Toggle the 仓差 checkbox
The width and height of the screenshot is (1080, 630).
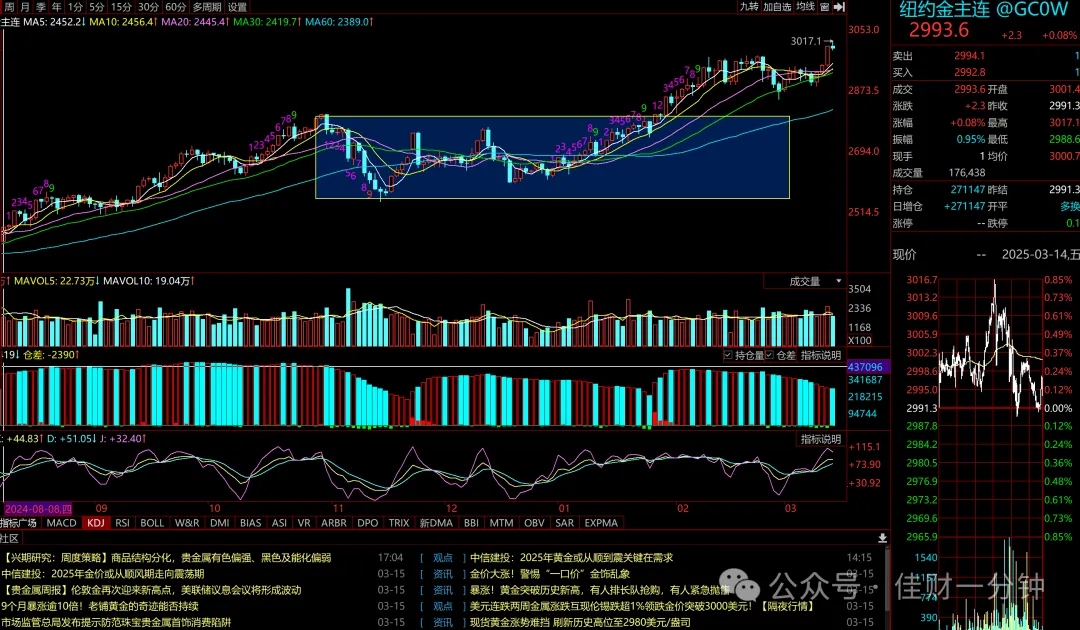(x=769, y=355)
